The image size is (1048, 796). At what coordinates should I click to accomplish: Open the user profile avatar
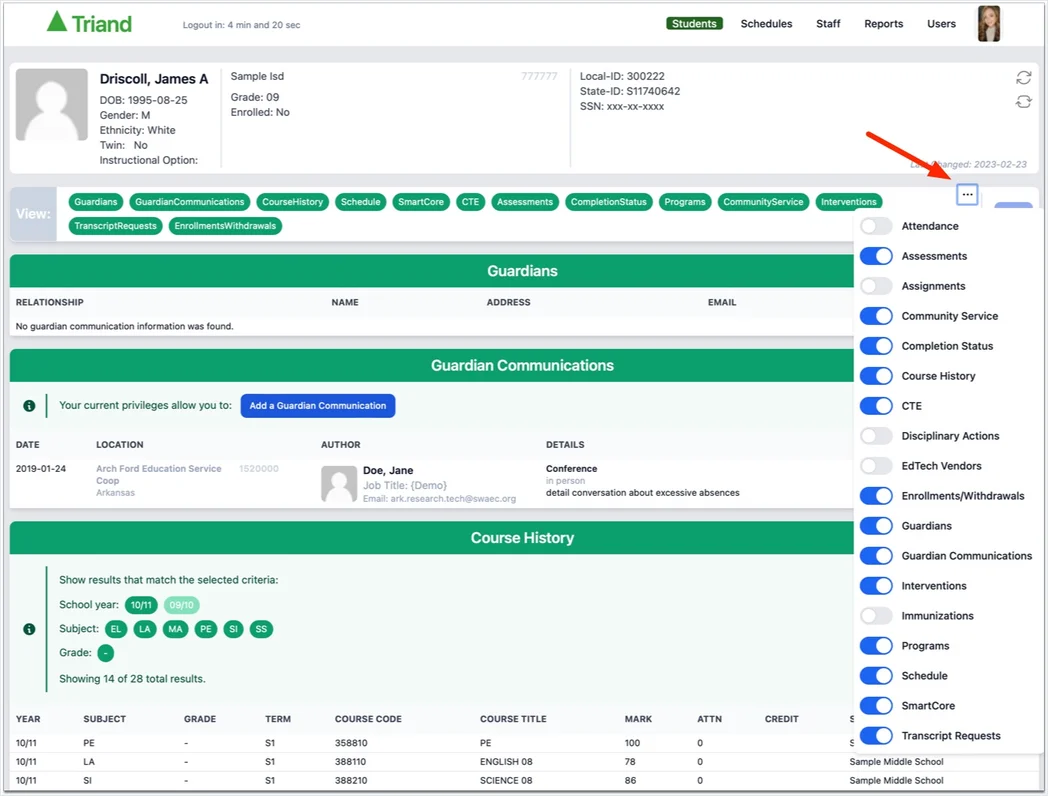click(x=989, y=23)
